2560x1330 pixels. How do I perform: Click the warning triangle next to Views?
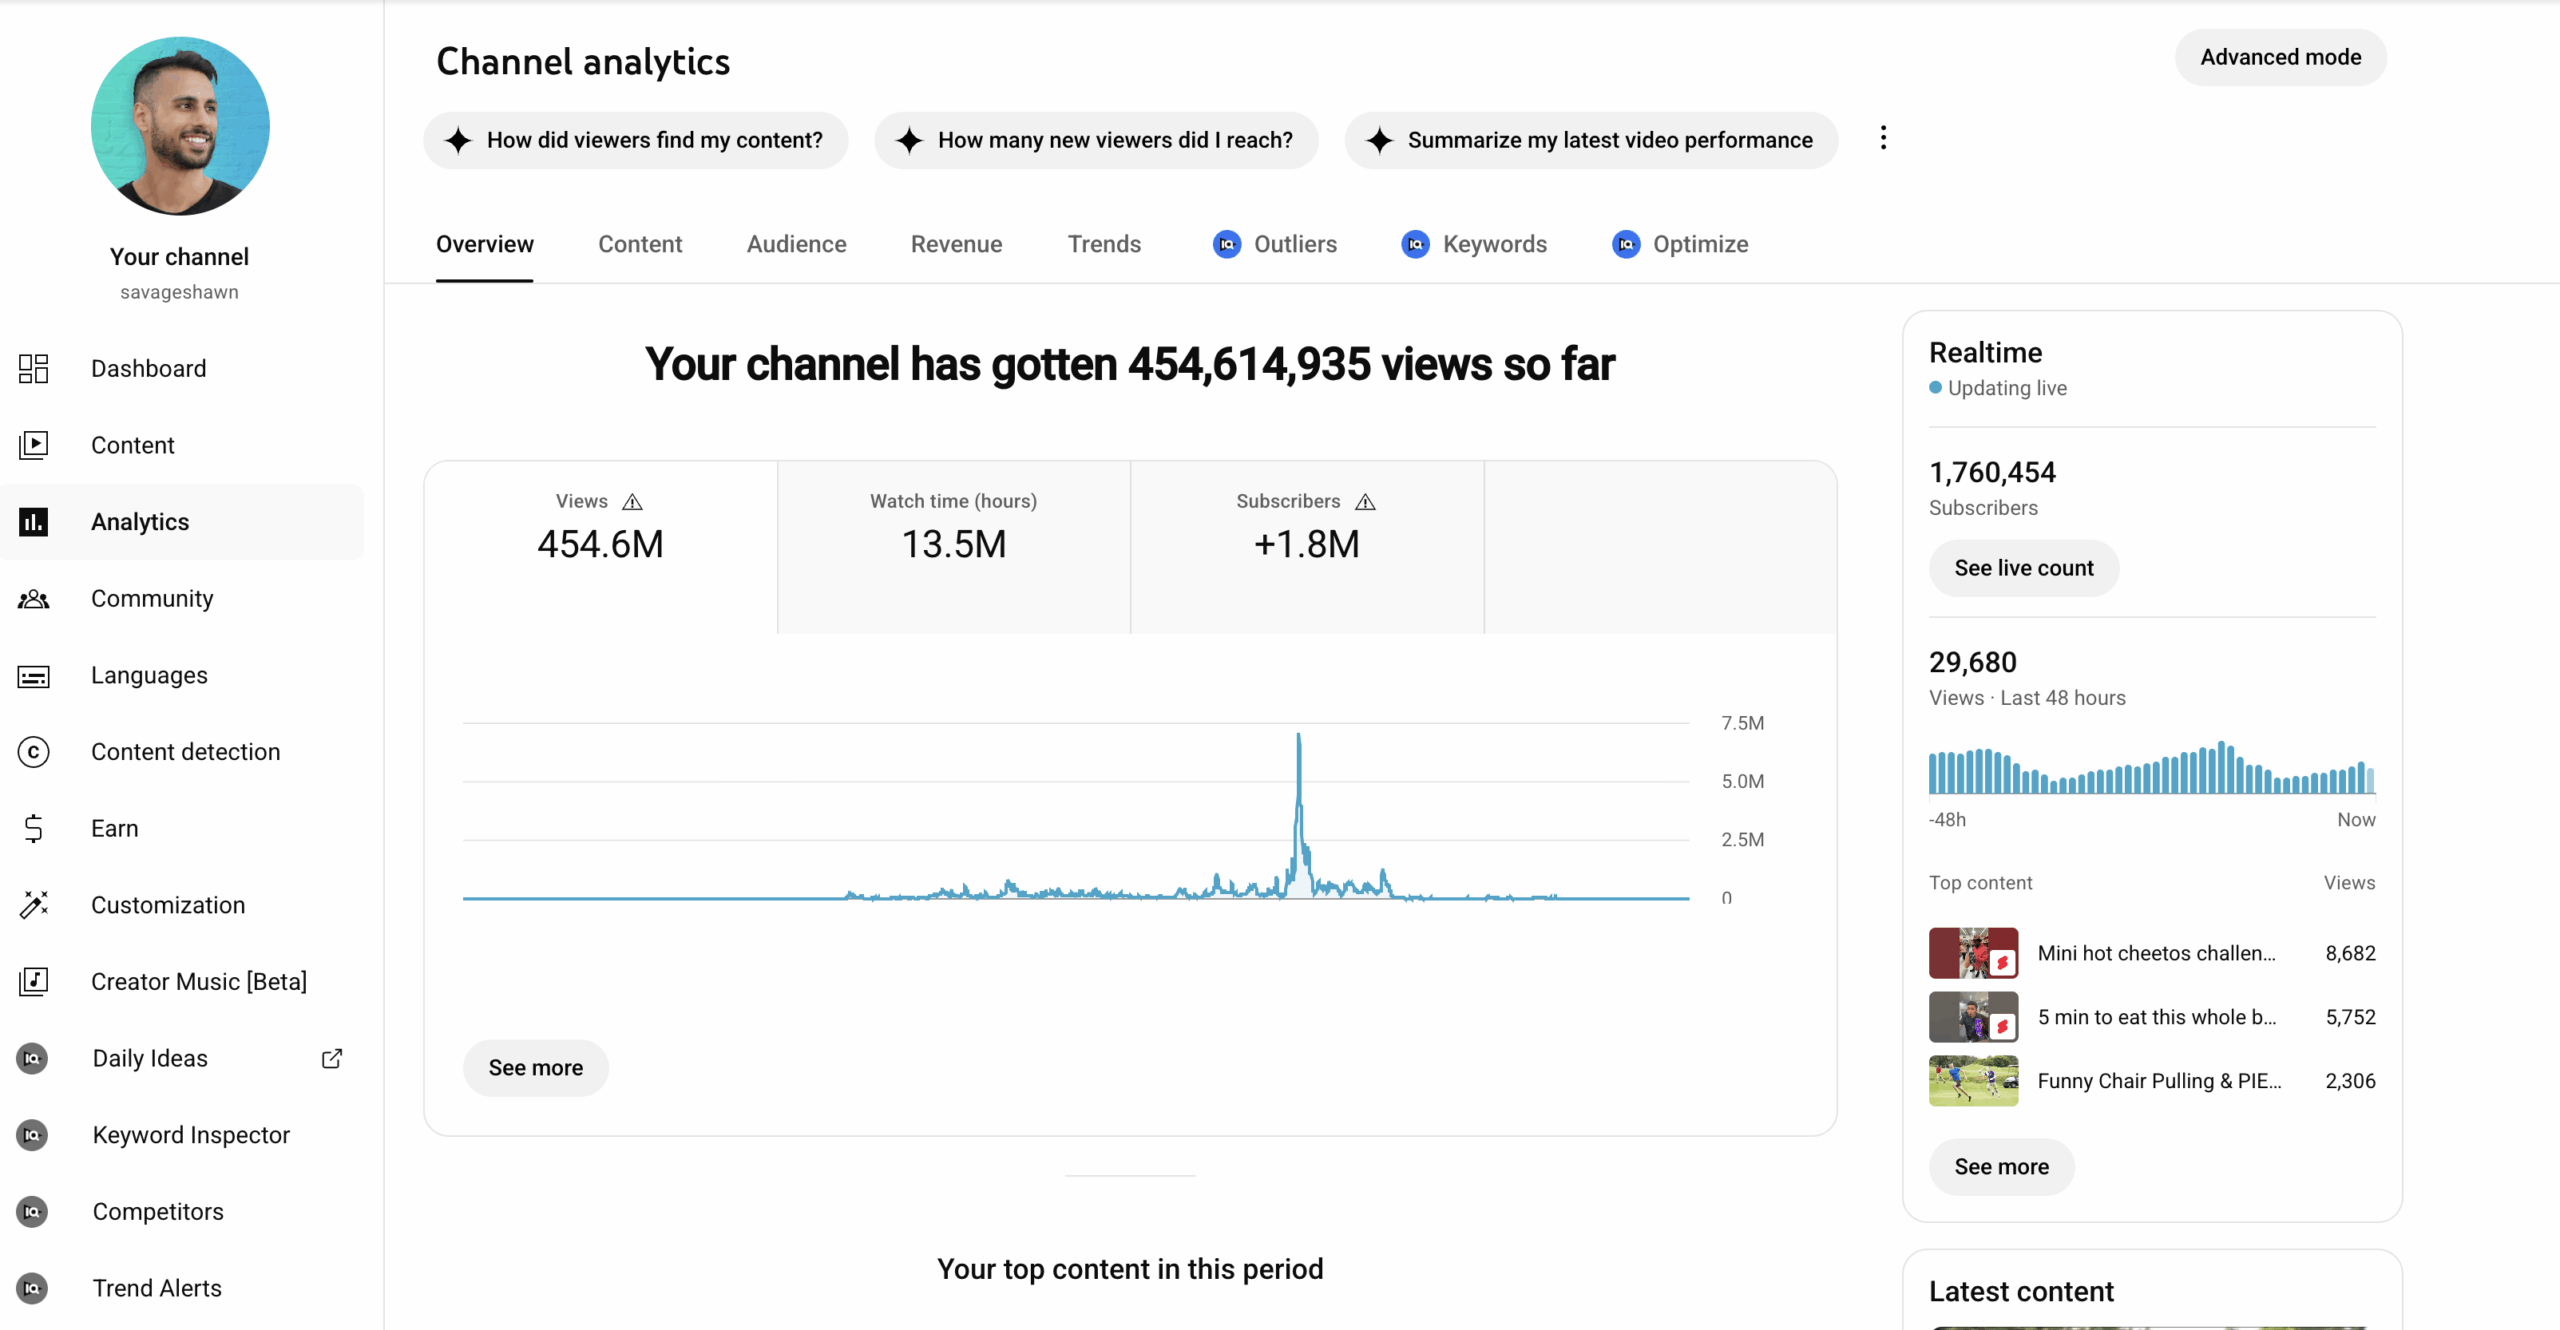632,502
